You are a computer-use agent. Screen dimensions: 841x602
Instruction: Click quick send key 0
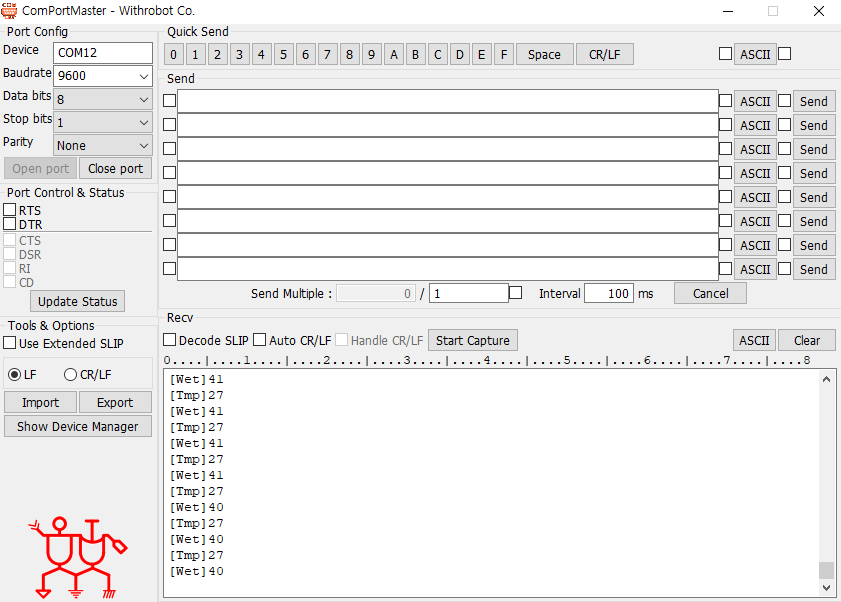pos(173,54)
